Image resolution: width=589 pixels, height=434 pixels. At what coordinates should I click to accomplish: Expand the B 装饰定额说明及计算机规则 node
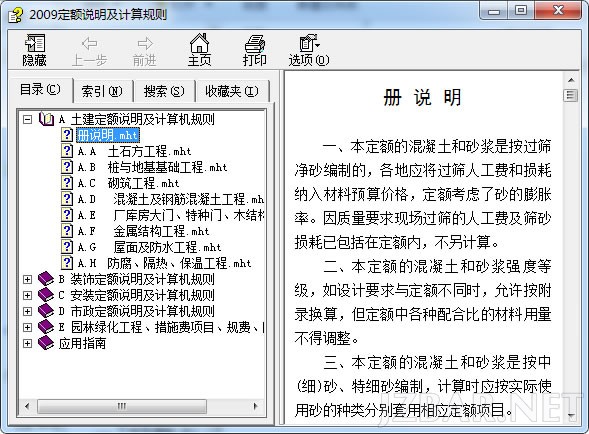[x=27, y=279]
